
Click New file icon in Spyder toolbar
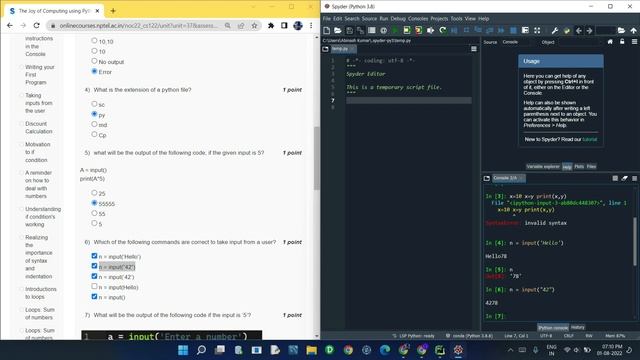[327, 31]
